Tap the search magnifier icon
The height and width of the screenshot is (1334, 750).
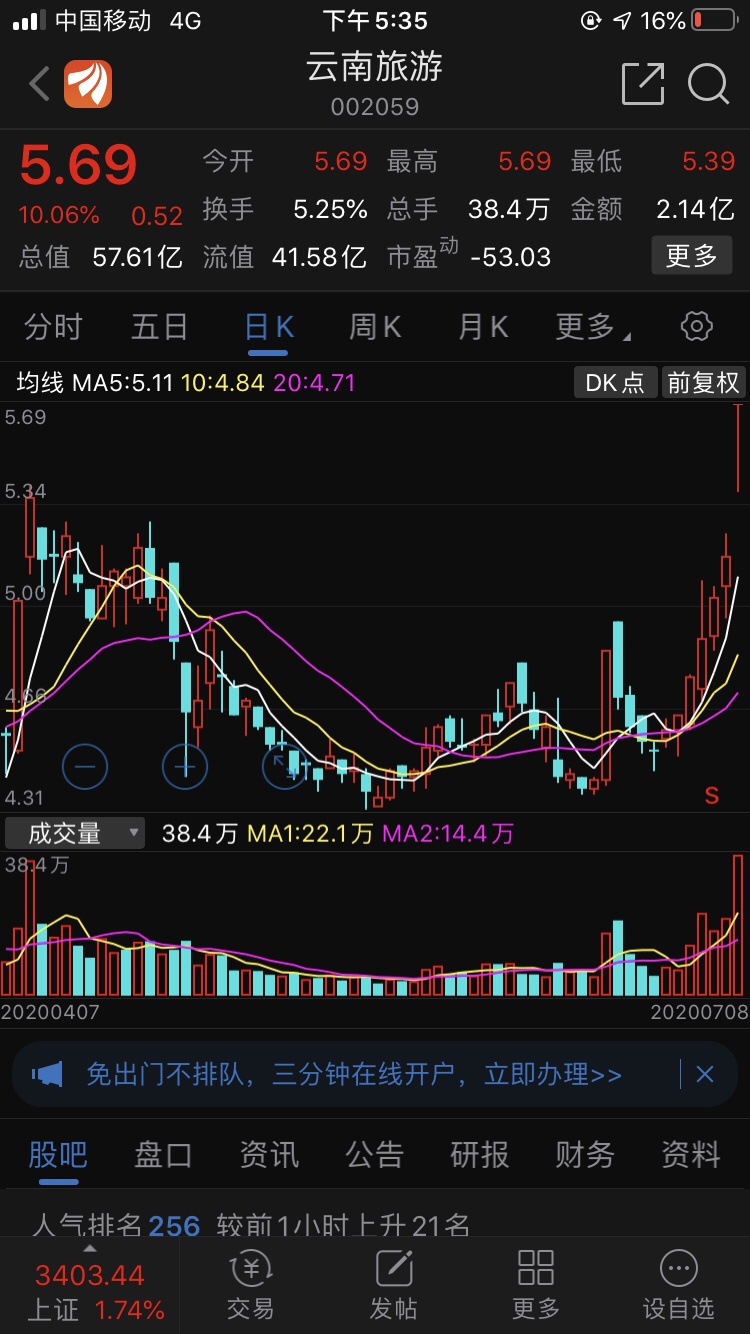pos(708,84)
